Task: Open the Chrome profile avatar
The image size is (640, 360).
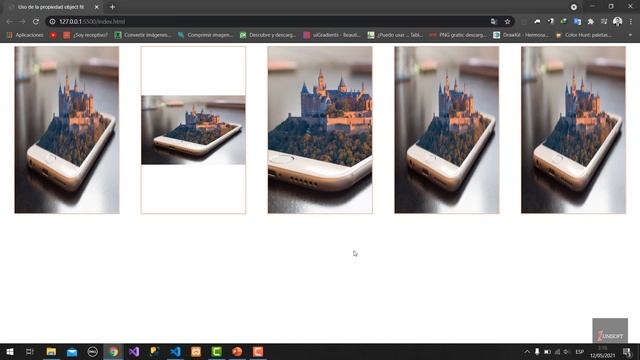Action: coord(618,22)
